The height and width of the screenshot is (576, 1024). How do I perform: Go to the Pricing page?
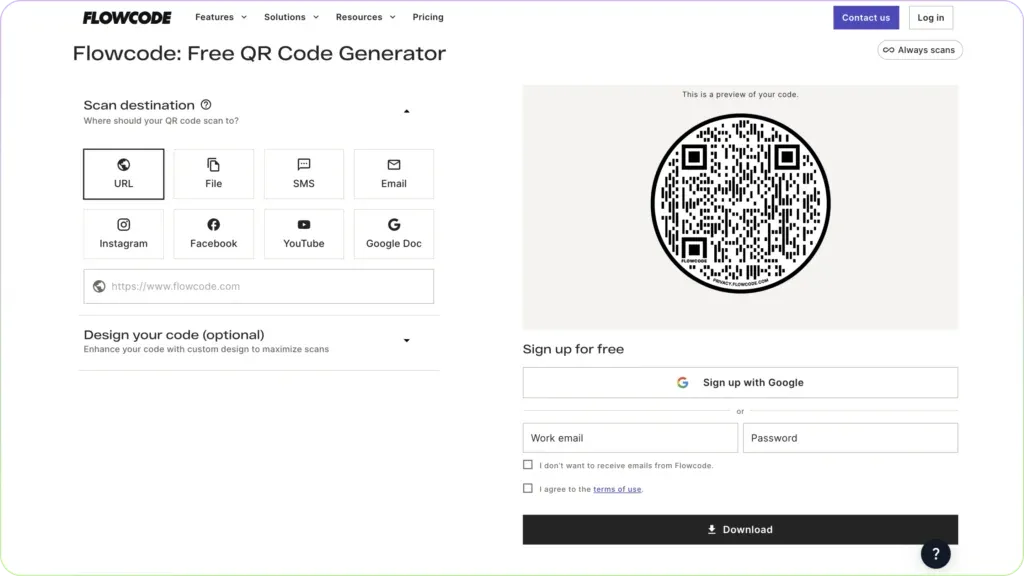pyautogui.click(x=427, y=17)
